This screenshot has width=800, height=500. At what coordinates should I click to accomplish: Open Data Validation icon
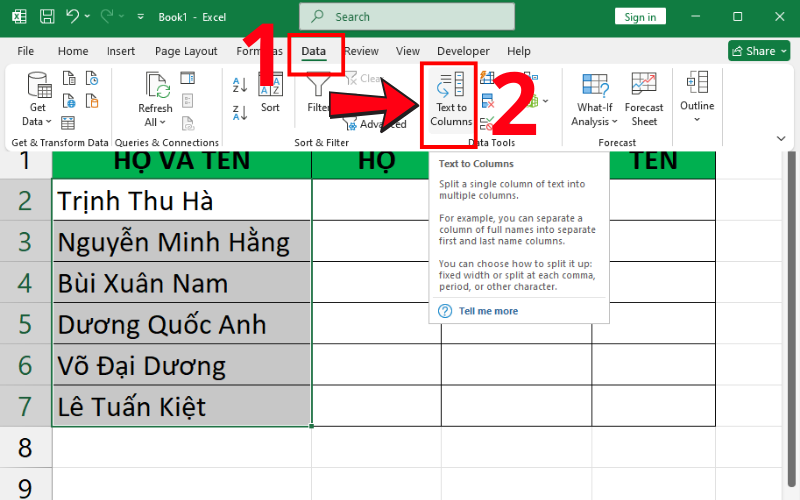tap(487, 123)
